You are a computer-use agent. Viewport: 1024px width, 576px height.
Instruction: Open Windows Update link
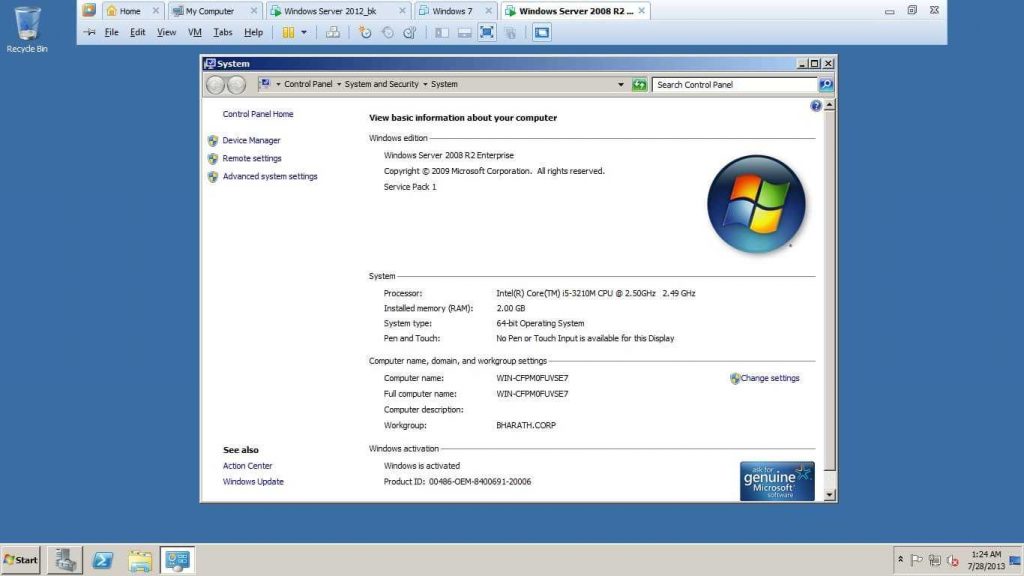tap(253, 481)
